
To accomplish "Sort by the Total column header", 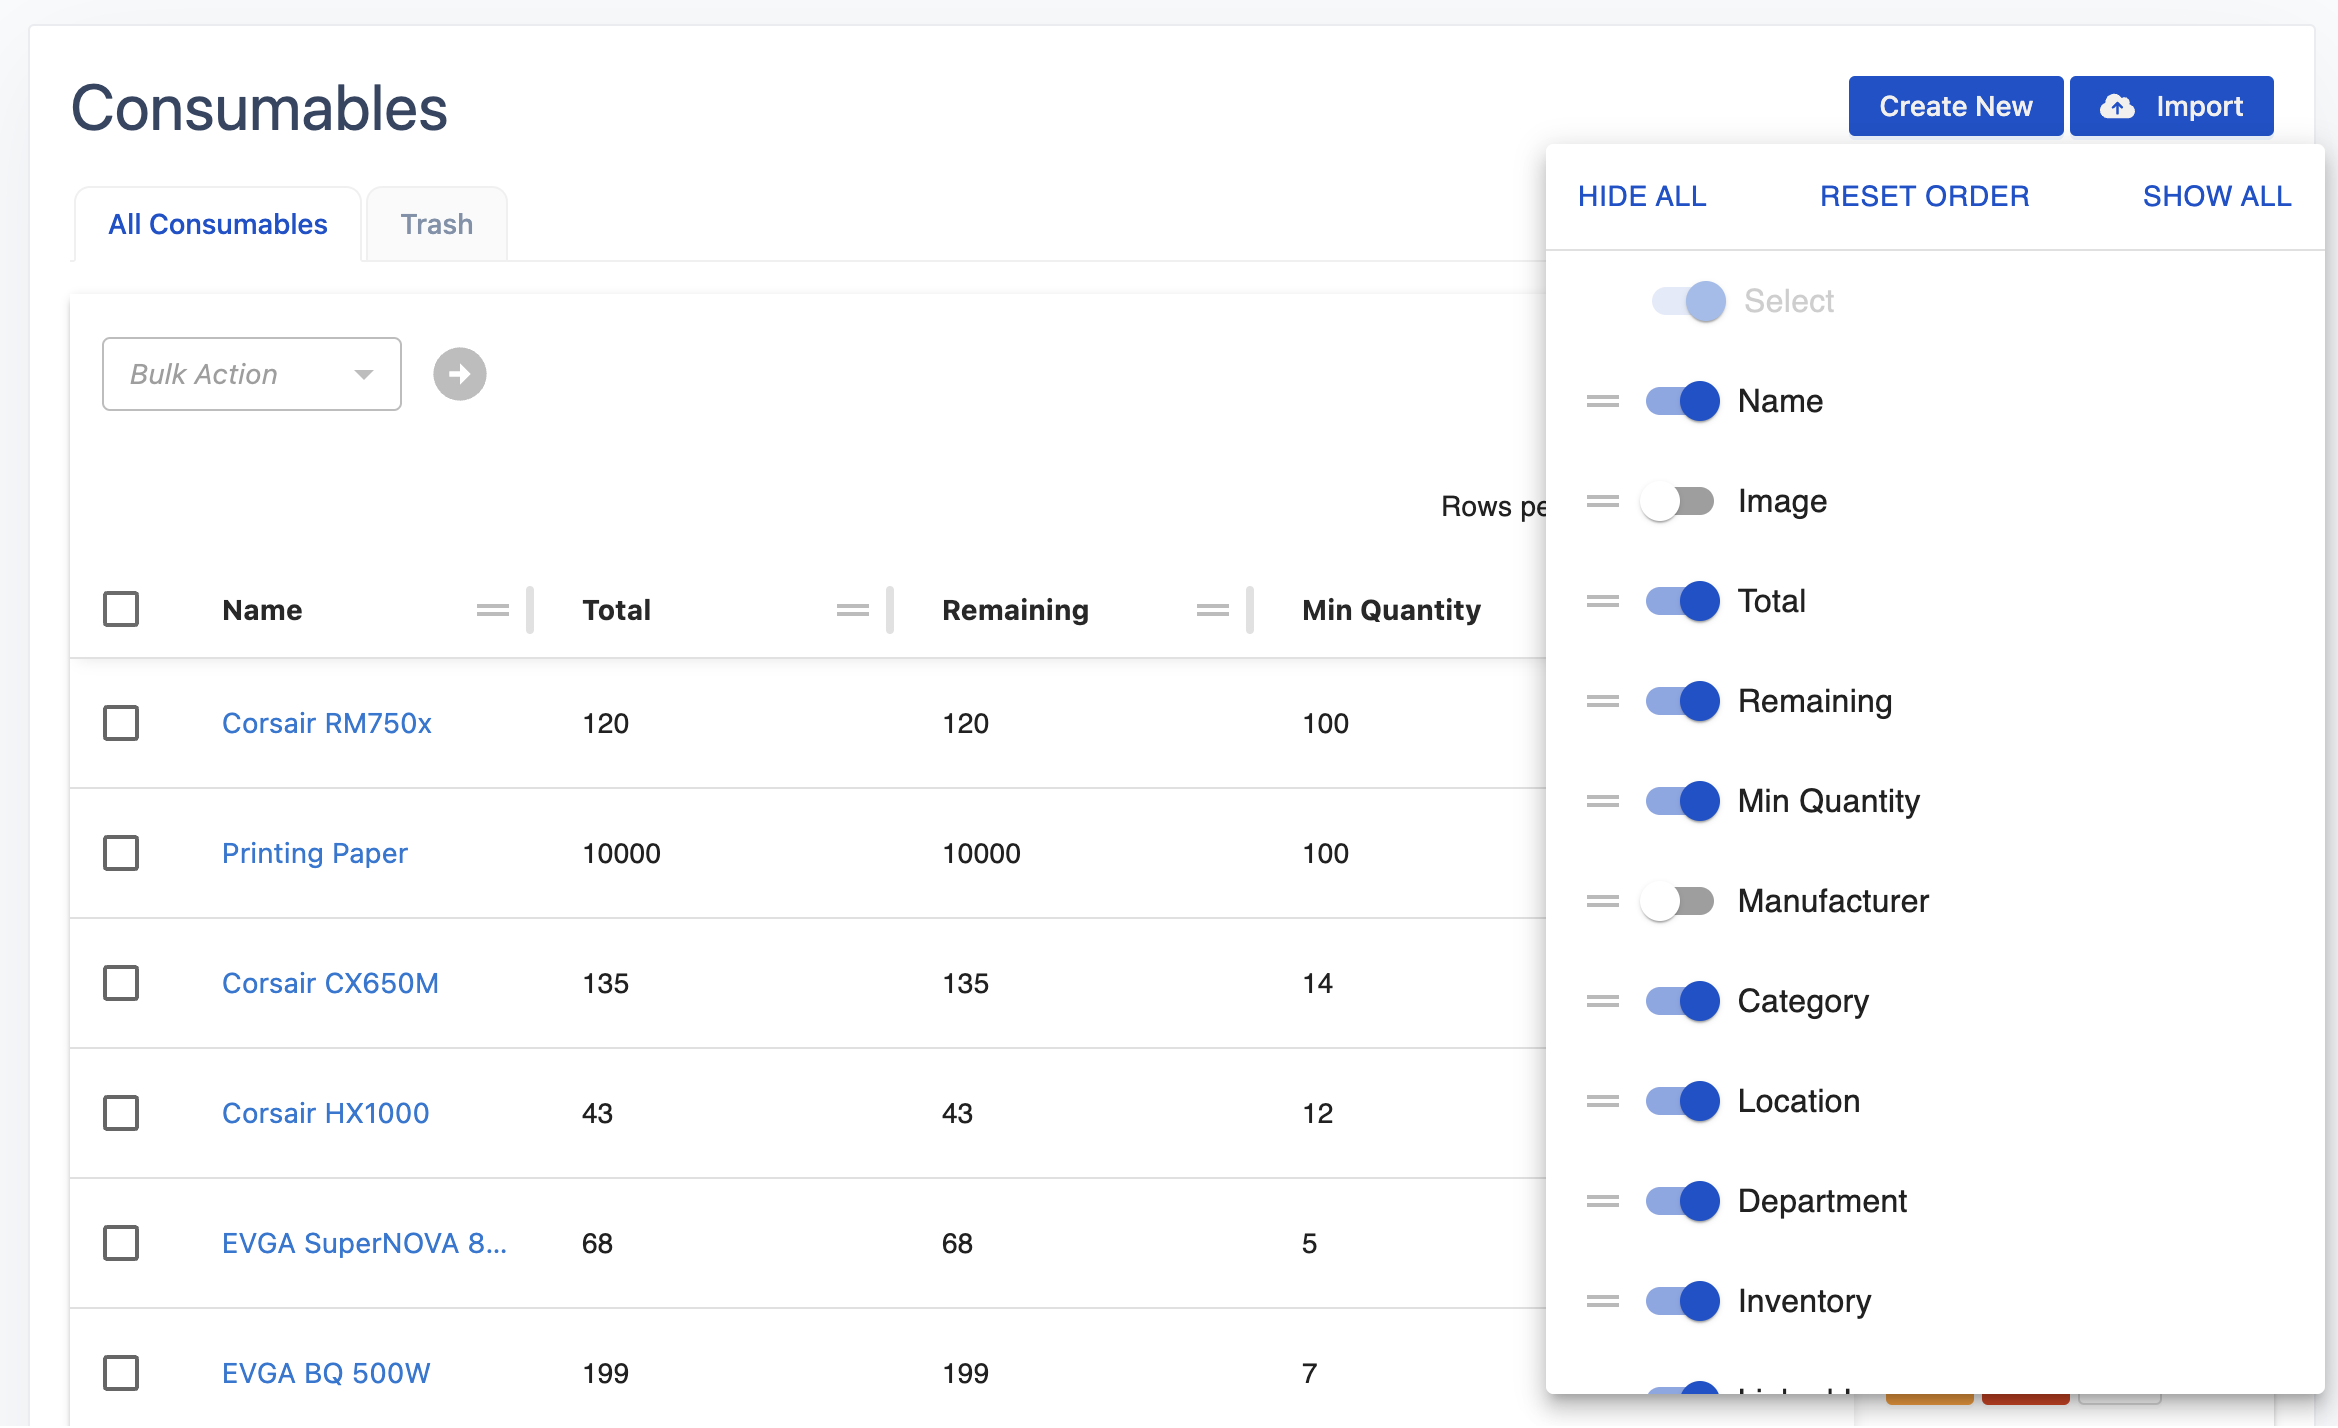I will pyautogui.click(x=617, y=610).
